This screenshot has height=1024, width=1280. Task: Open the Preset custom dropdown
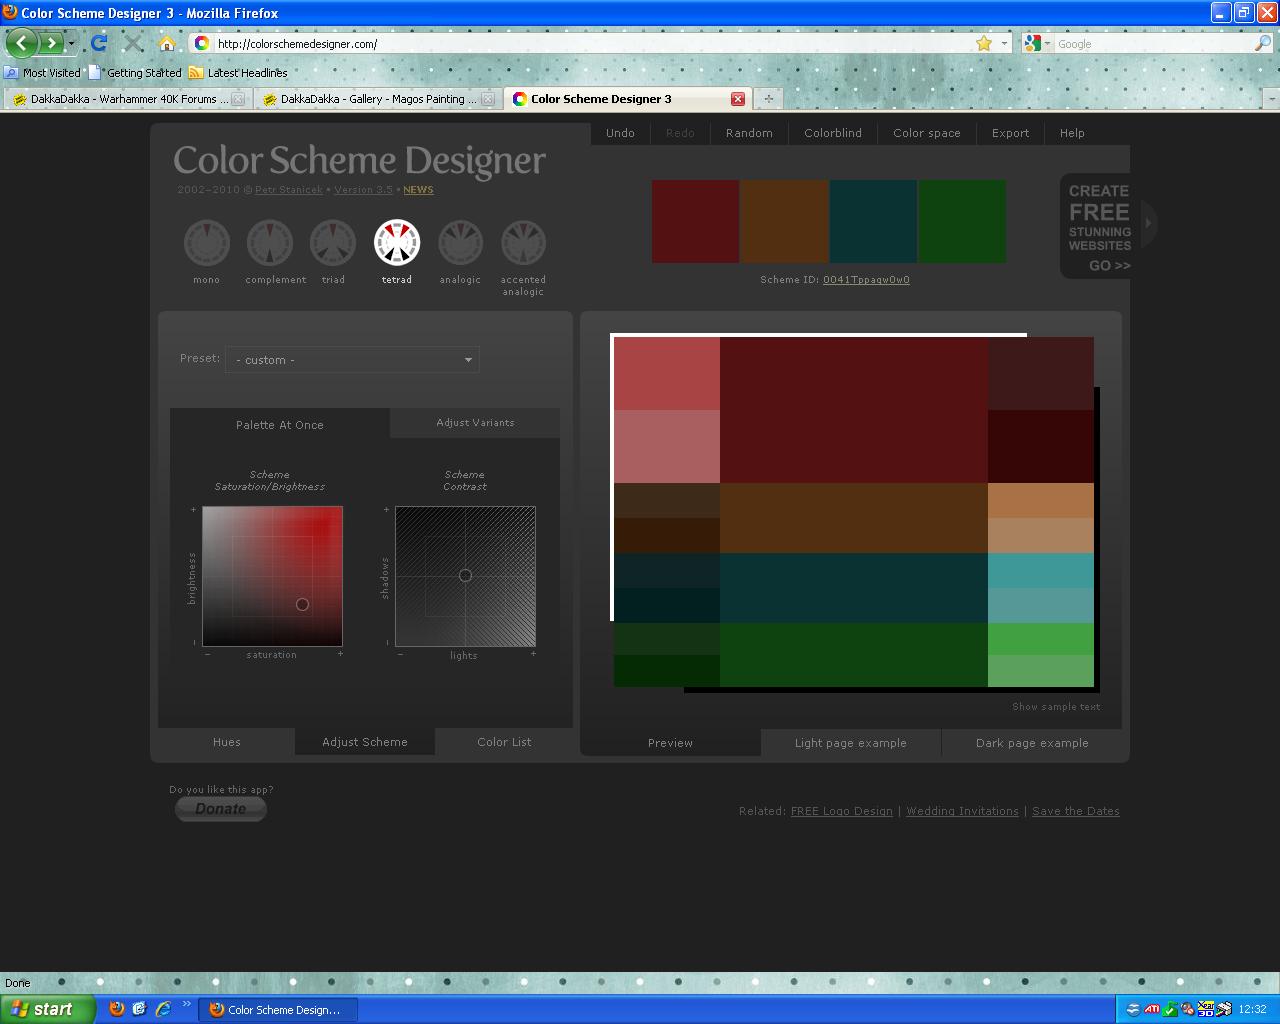(x=352, y=360)
